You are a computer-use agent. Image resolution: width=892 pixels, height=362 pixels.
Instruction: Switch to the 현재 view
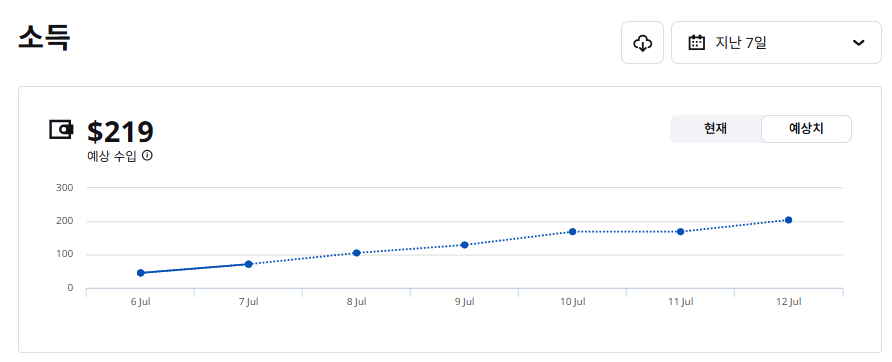[x=715, y=129]
